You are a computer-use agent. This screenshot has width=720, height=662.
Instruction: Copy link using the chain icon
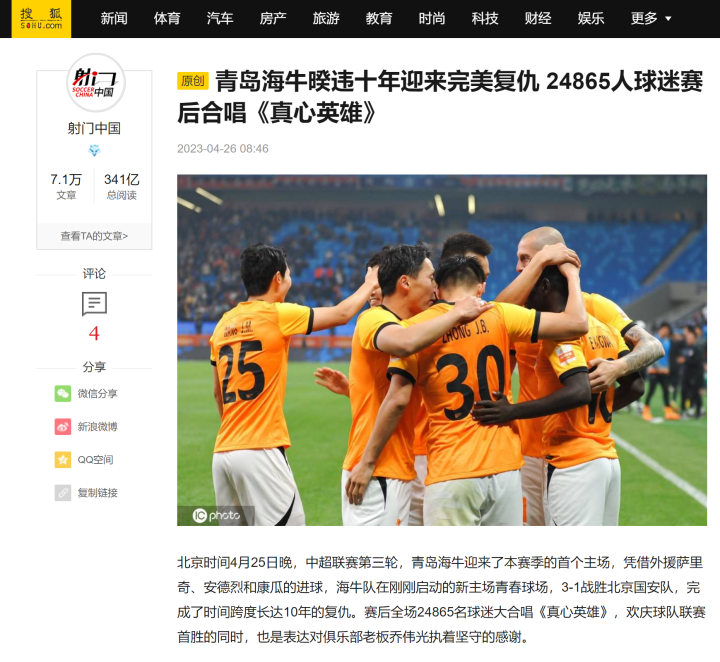coord(63,493)
